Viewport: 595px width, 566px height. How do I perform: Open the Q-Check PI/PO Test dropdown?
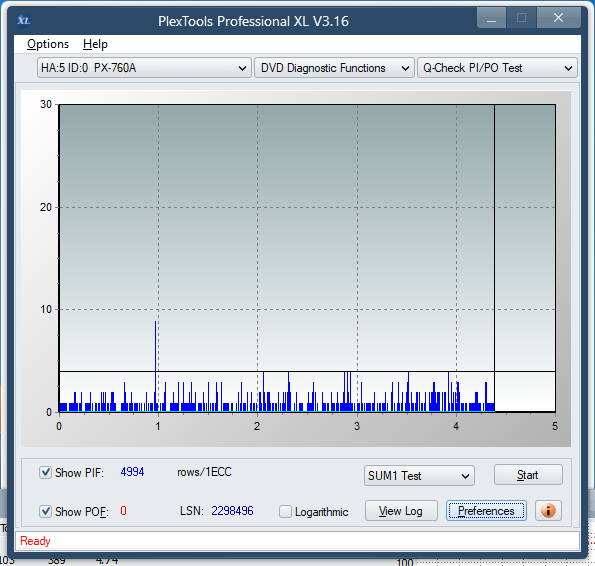tap(497, 68)
